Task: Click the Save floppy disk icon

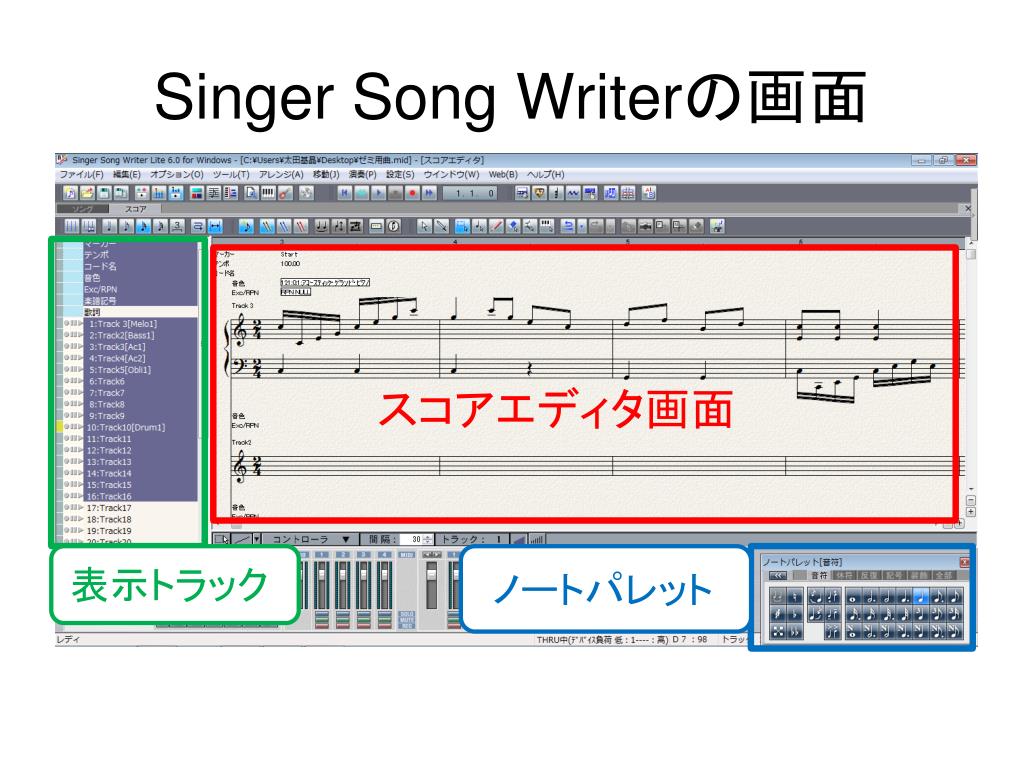Action: 104,193
